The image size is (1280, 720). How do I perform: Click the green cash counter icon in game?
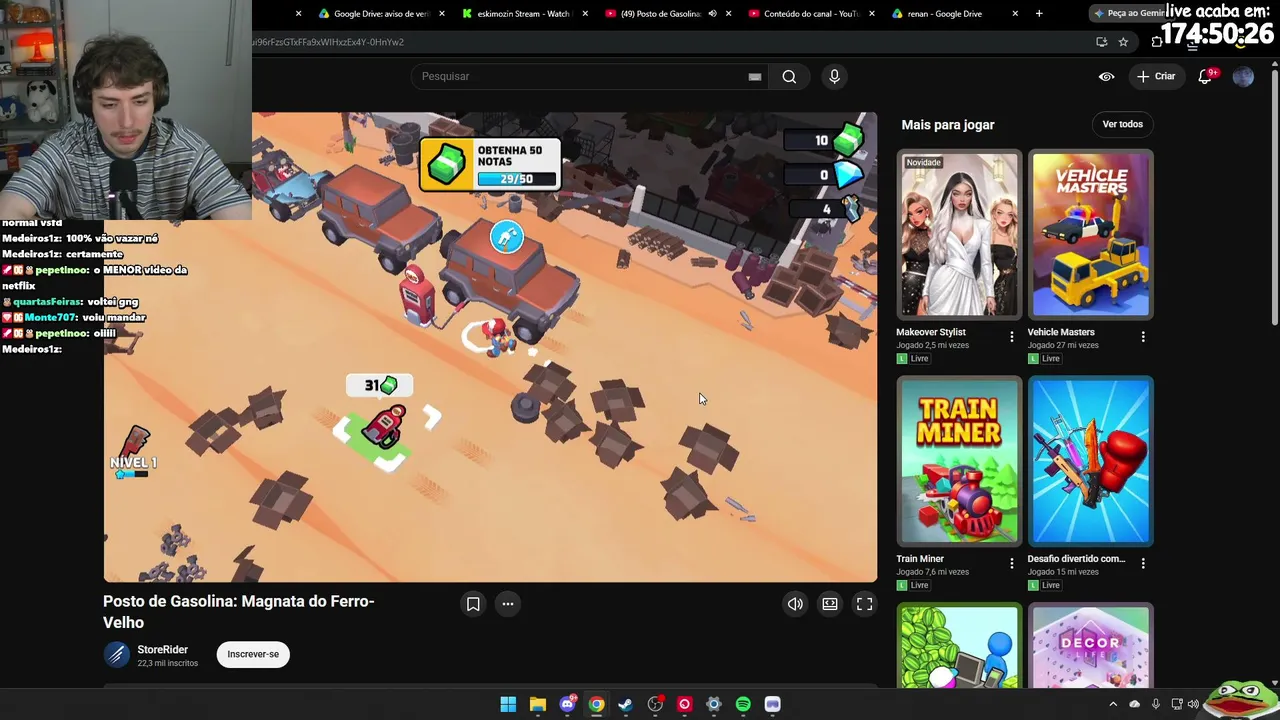coord(848,140)
